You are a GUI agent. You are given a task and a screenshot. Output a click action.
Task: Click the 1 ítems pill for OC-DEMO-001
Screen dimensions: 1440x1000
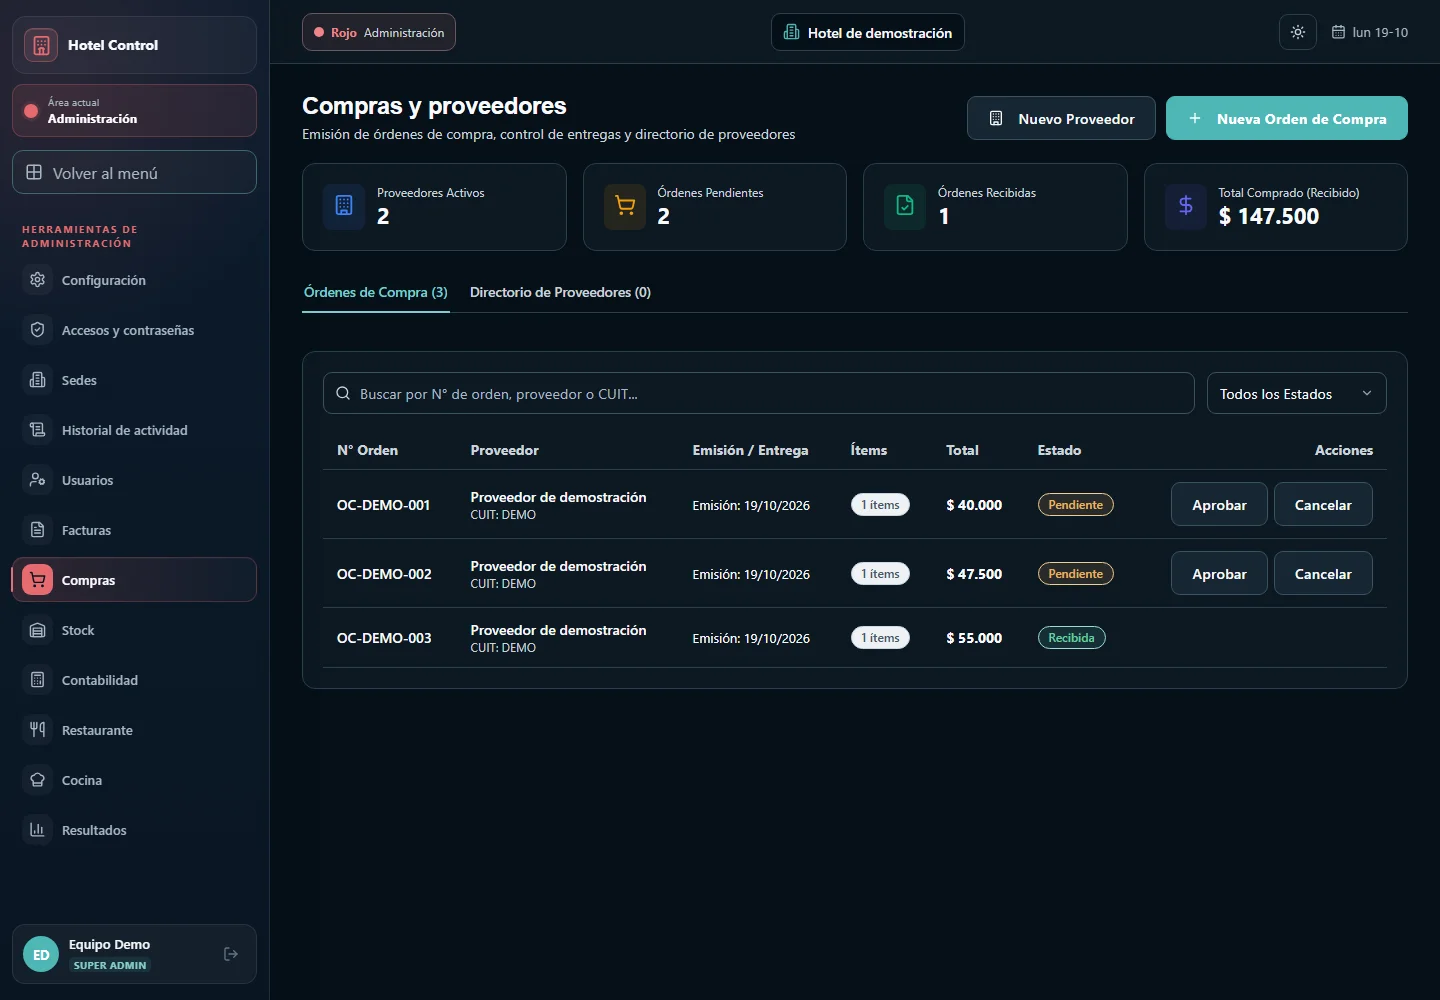[880, 504]
